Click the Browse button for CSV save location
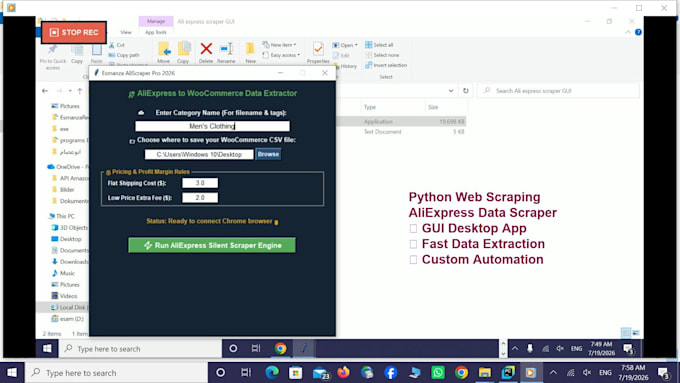This screenshot has width=680, height=383. click(268, 154)
